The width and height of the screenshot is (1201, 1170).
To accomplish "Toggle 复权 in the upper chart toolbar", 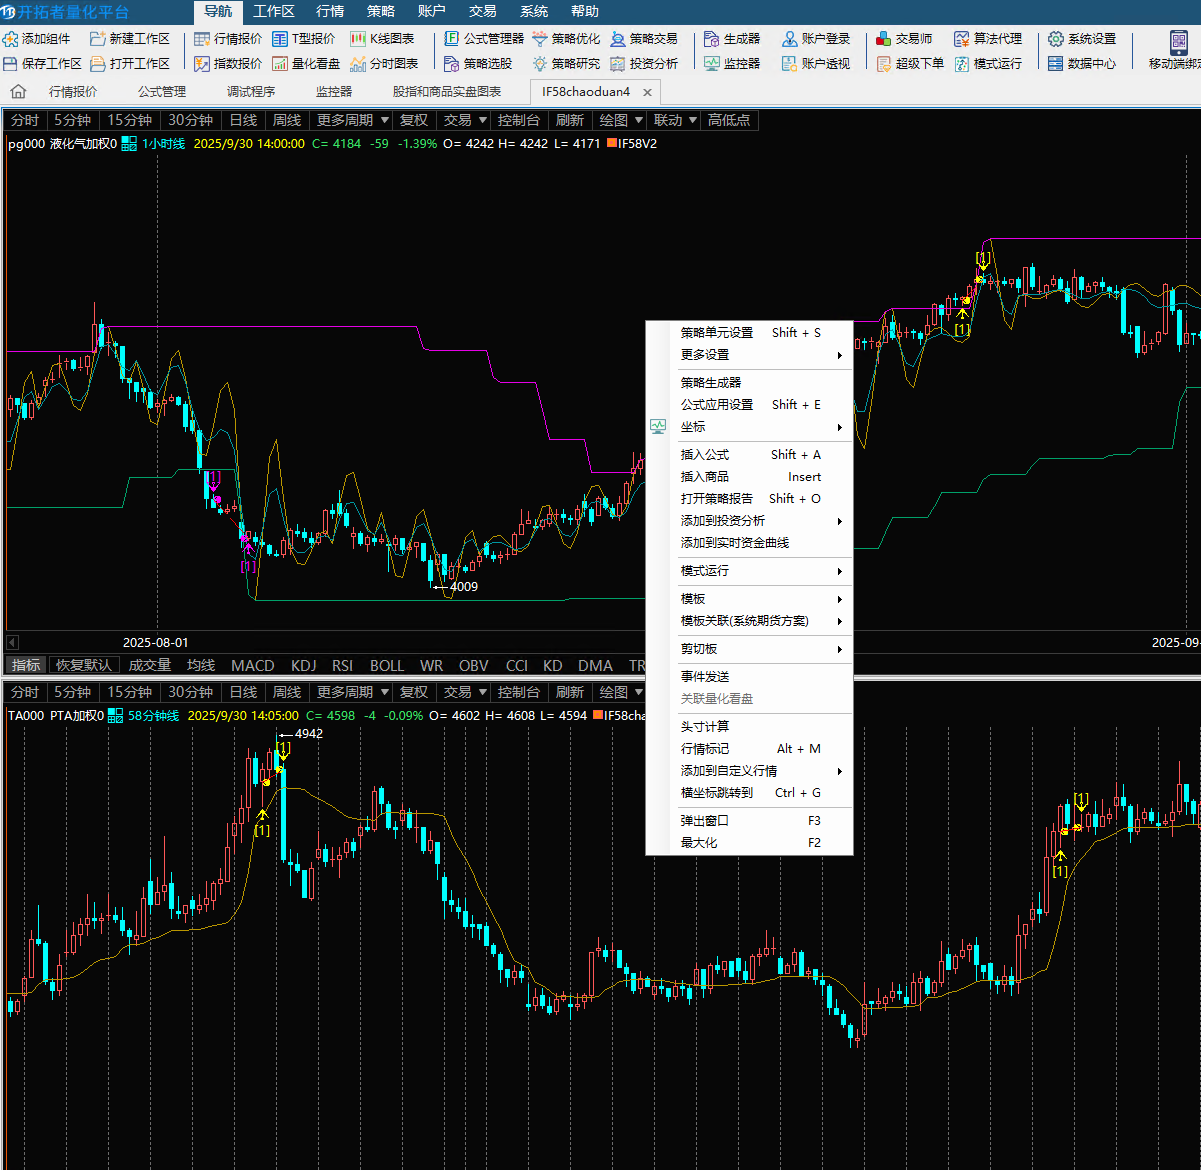I will pyautogui.click(x=413, y=120).
